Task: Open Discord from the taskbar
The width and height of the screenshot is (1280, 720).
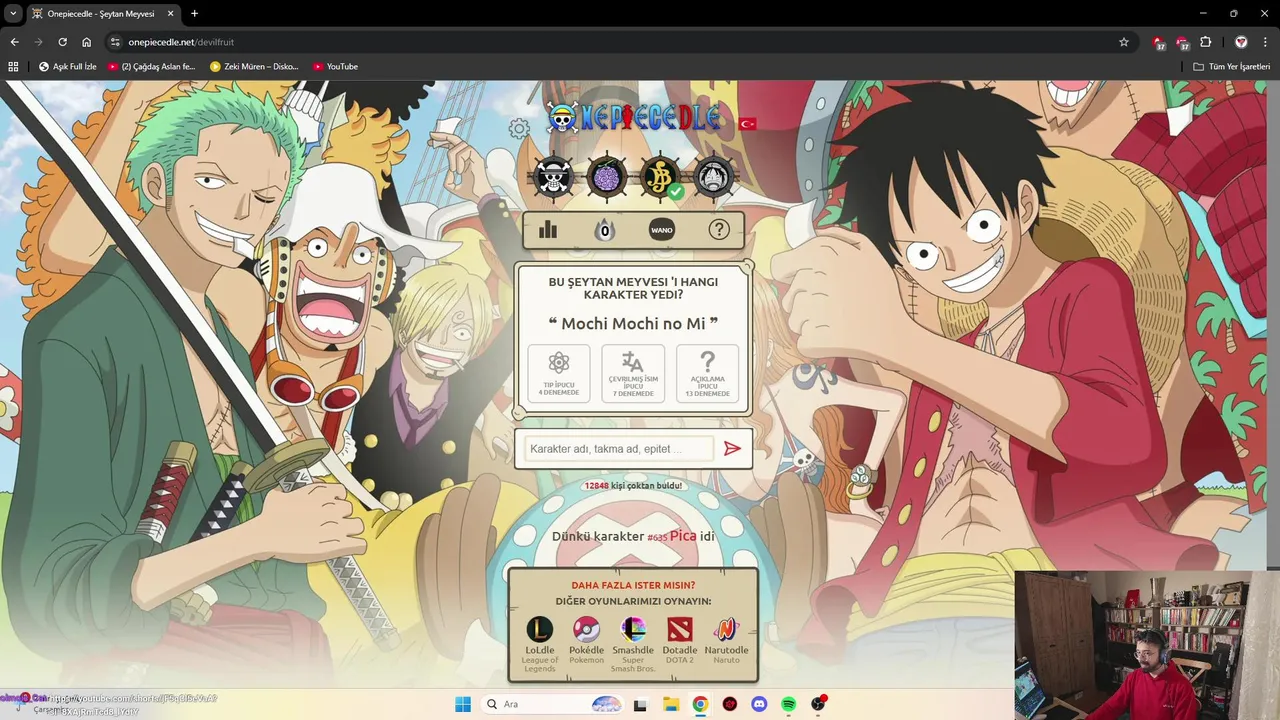Action: [759, 704]
